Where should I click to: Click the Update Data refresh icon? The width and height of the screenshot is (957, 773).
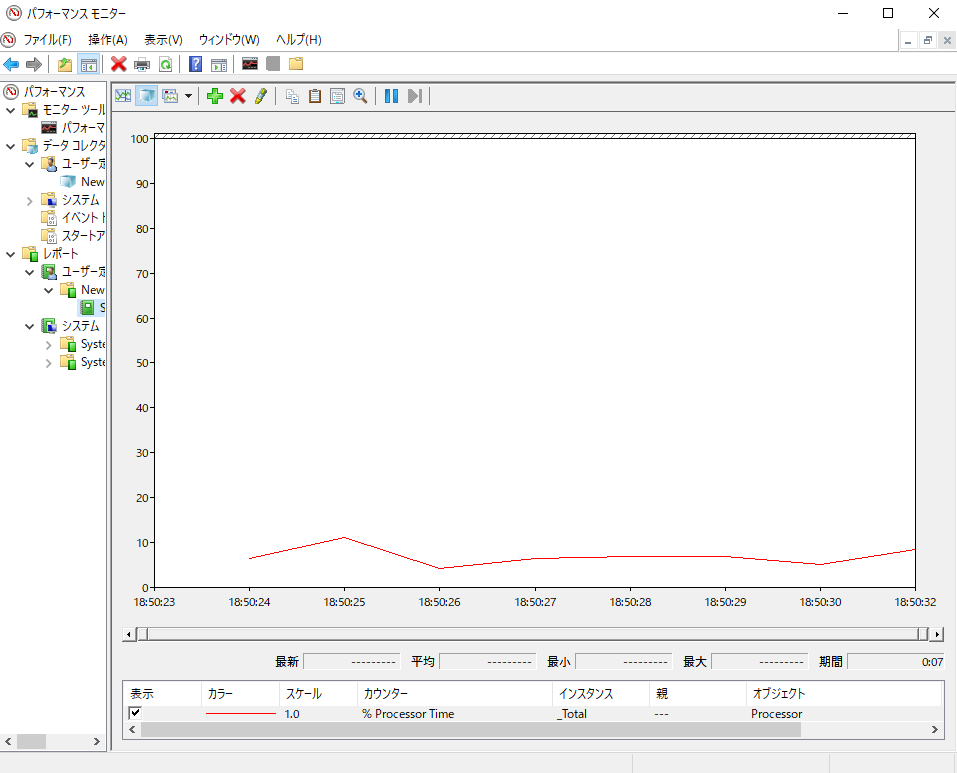[x=165, y=64]
